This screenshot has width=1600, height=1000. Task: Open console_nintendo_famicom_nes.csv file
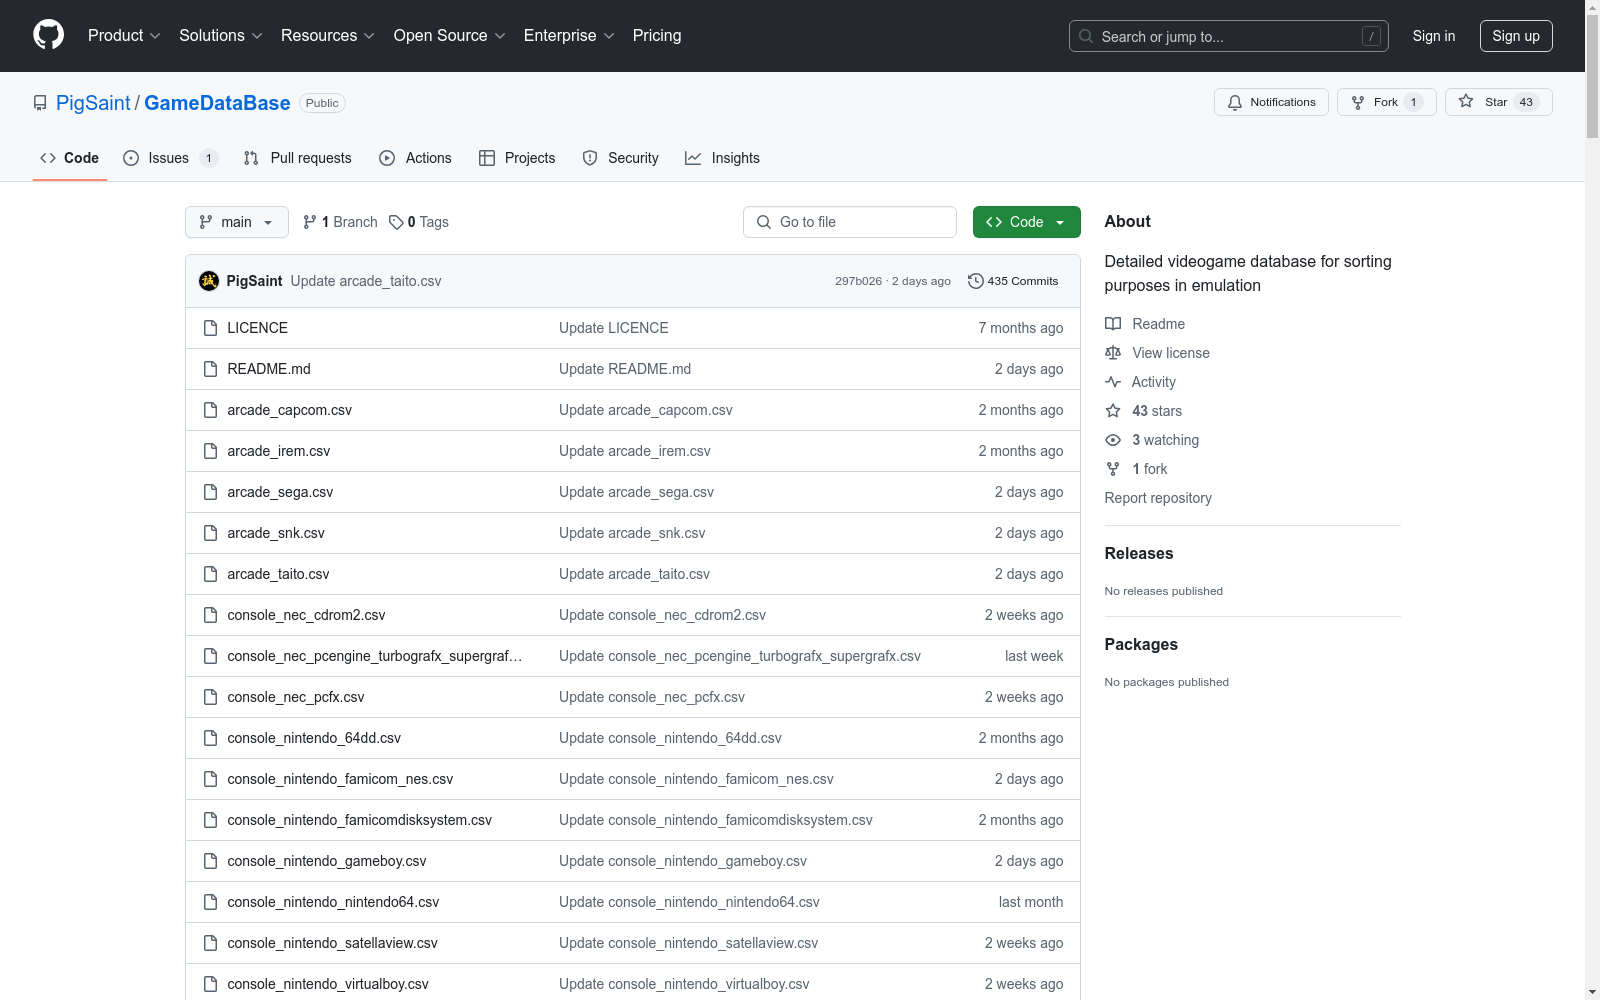pos(340,779)
